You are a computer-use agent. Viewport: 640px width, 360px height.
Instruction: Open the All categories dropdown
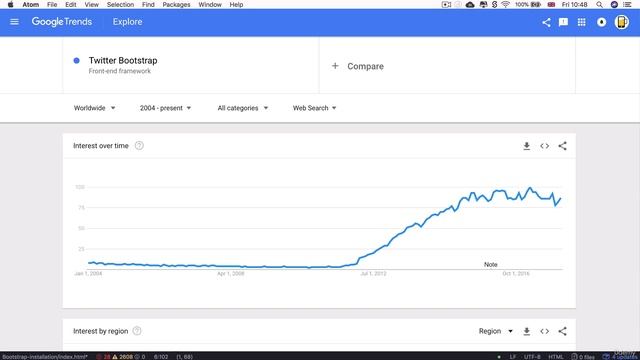(243, 108)
